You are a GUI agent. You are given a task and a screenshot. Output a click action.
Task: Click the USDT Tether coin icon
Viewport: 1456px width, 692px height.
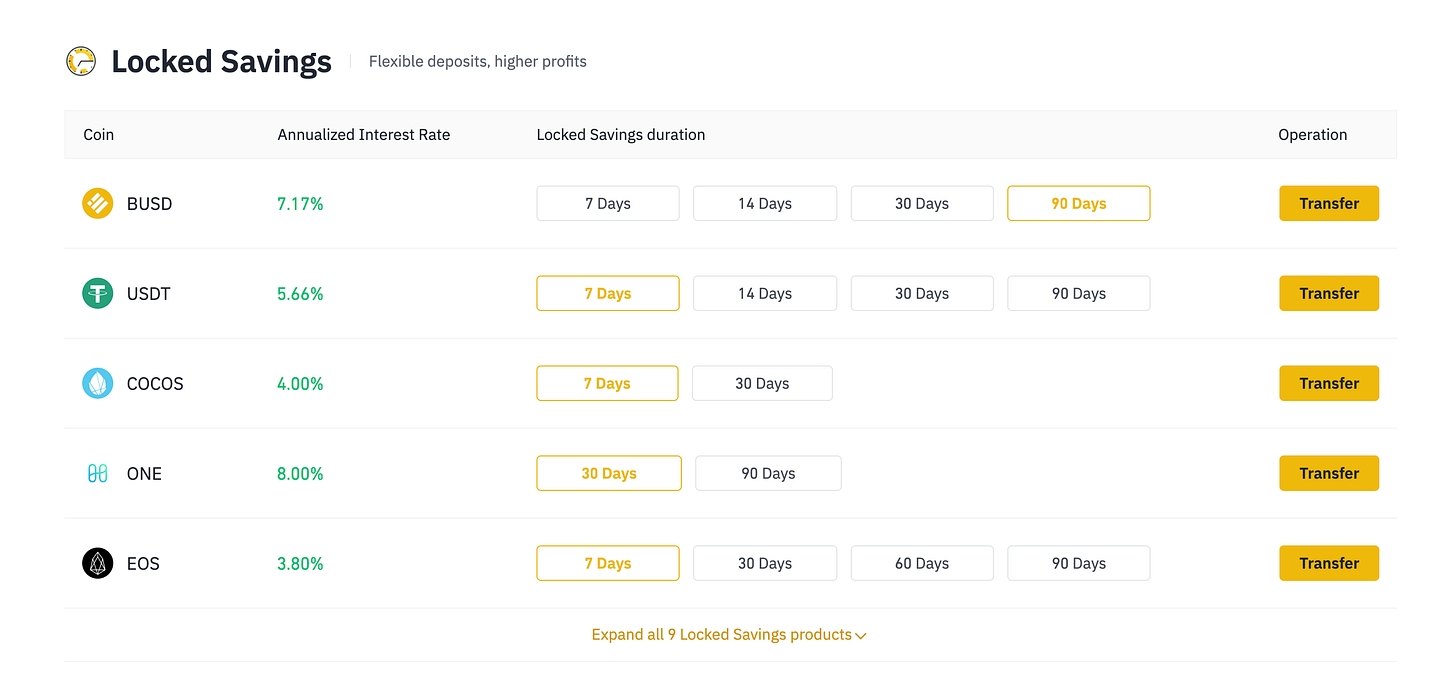tap(97, 294)
